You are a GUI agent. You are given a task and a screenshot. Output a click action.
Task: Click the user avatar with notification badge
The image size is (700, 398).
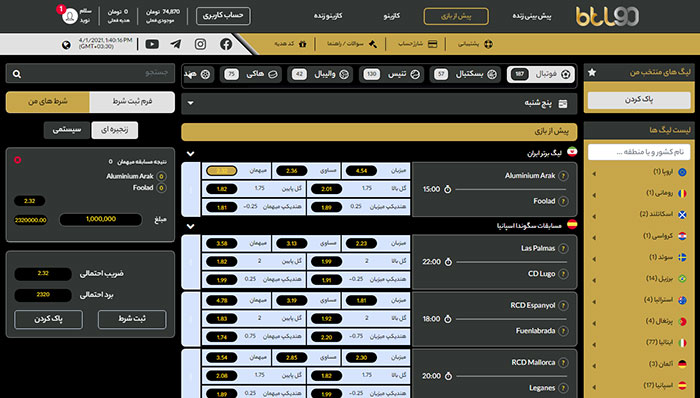(70, 16)
